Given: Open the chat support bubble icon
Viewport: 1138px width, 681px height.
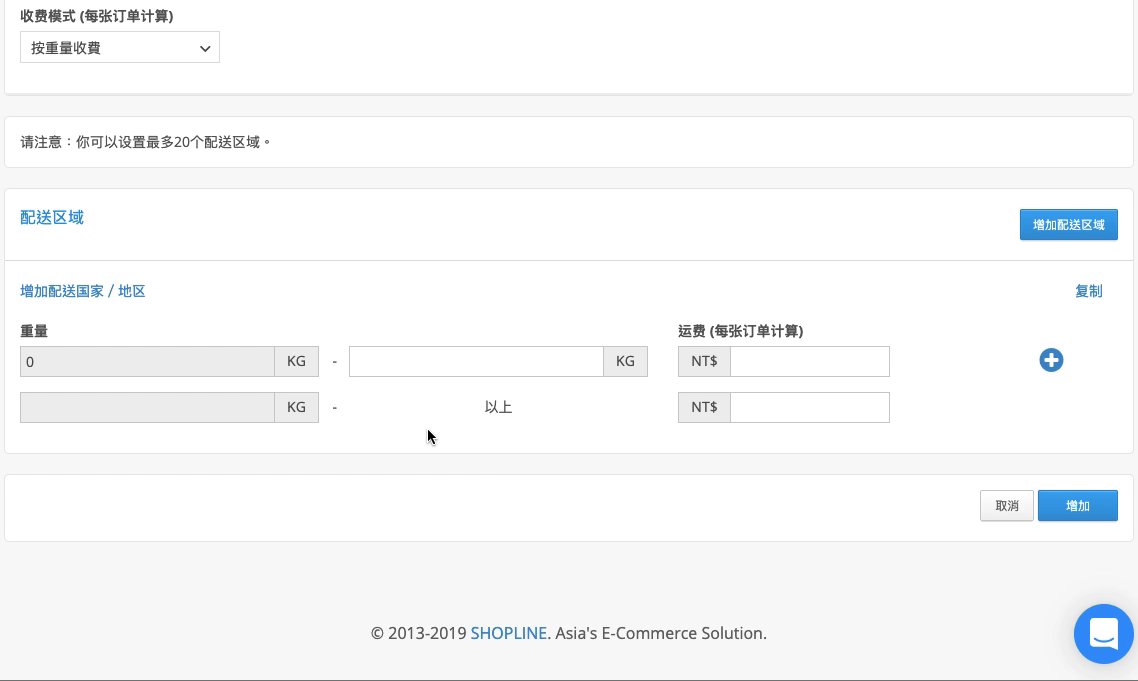Looking at the screenshot, I should coord(1104,634).
